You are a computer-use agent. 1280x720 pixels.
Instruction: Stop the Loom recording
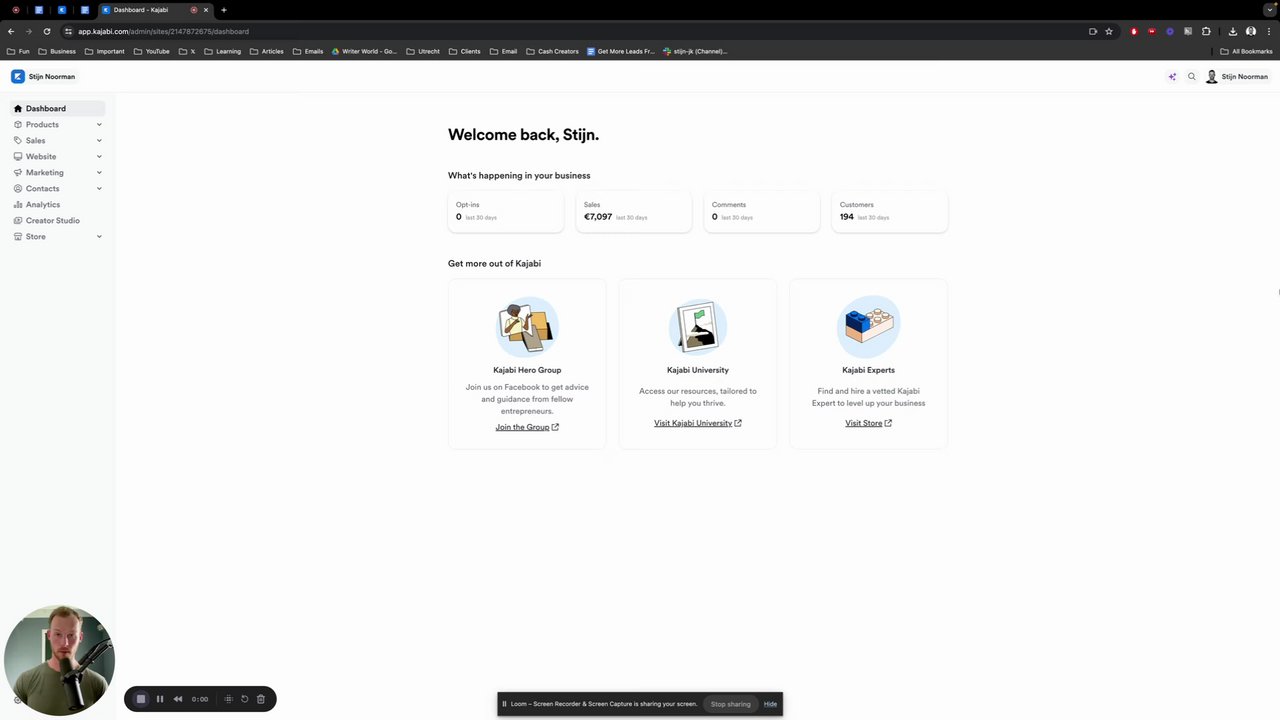(141, 699)
